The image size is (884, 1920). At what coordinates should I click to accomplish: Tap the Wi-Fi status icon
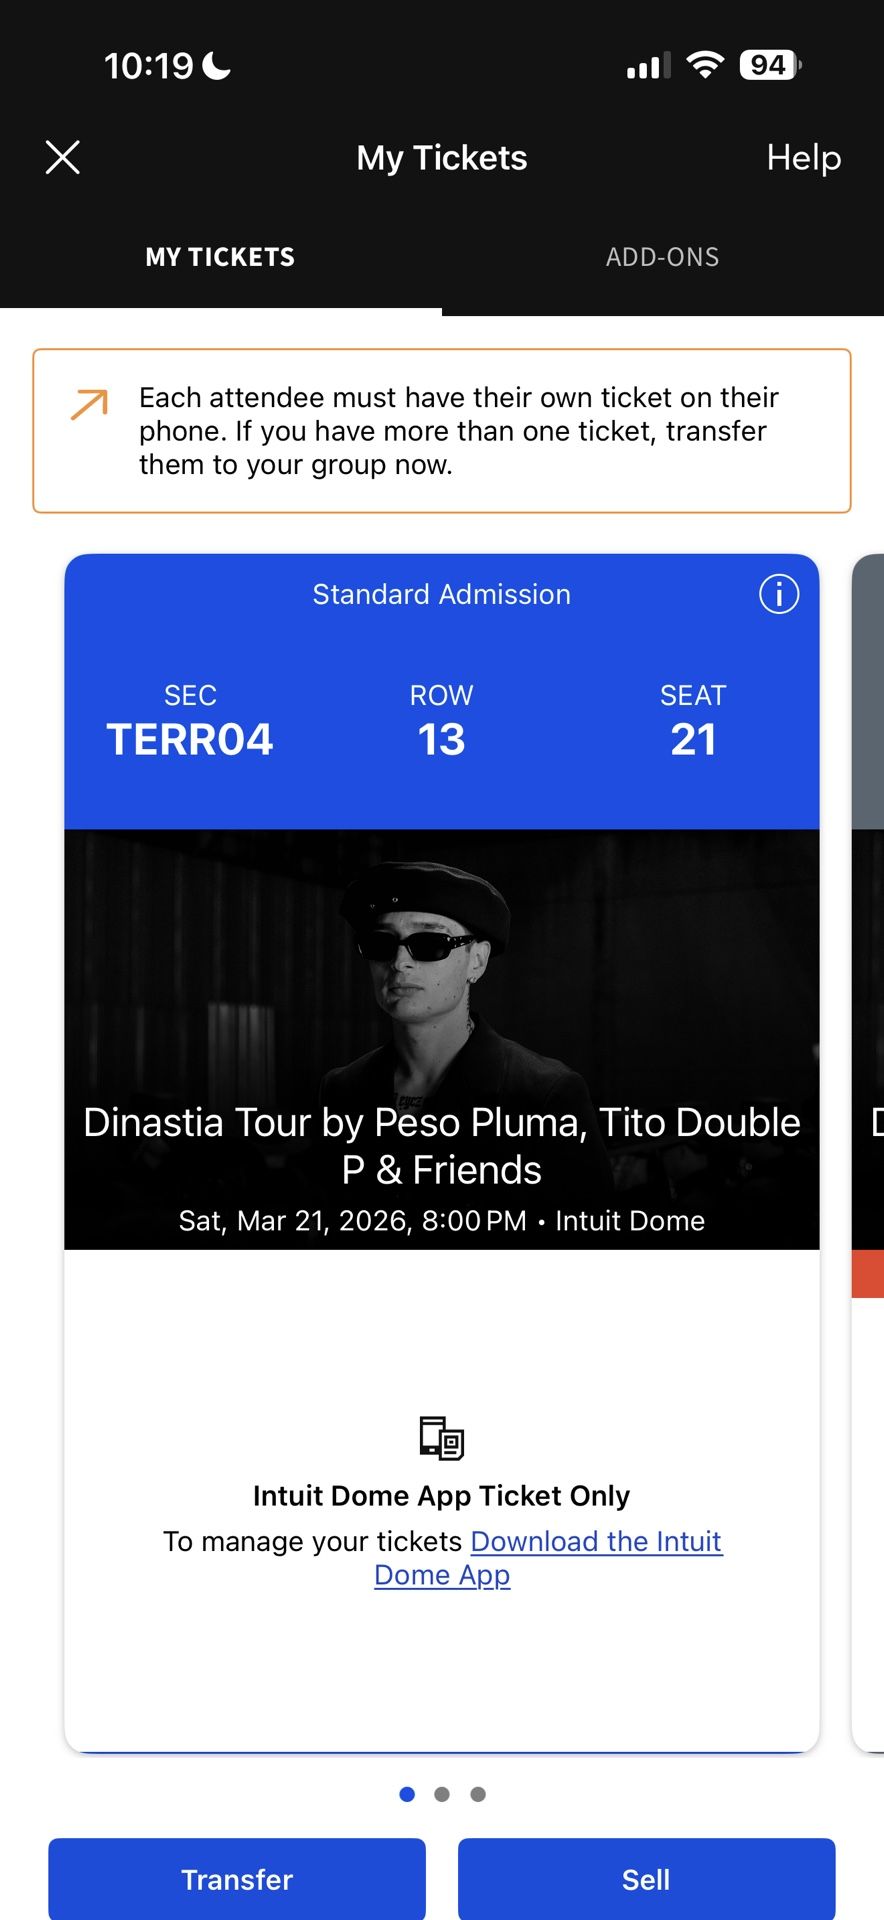[705, 66]
